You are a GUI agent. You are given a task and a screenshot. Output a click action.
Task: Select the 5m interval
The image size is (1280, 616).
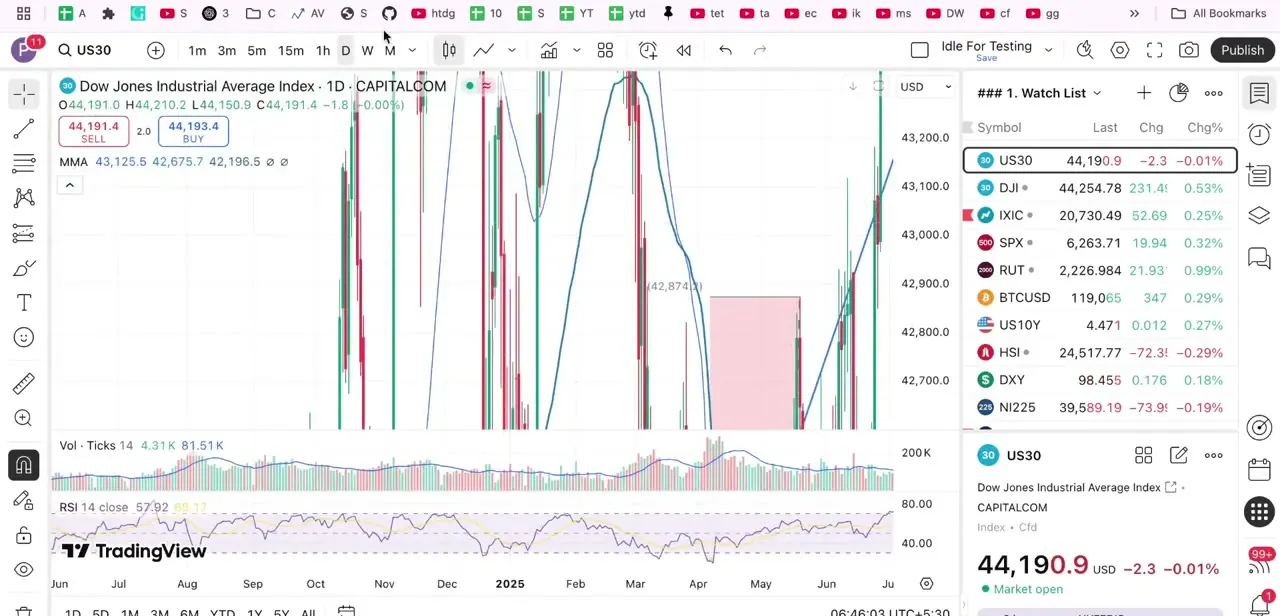(257, 51)
